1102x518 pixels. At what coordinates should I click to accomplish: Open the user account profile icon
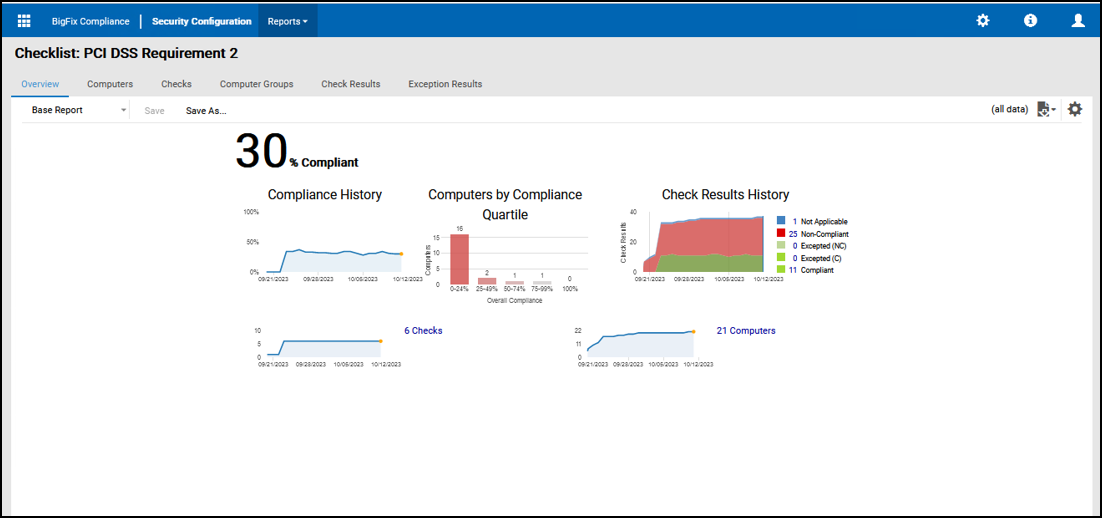(x=1077, y=21)
